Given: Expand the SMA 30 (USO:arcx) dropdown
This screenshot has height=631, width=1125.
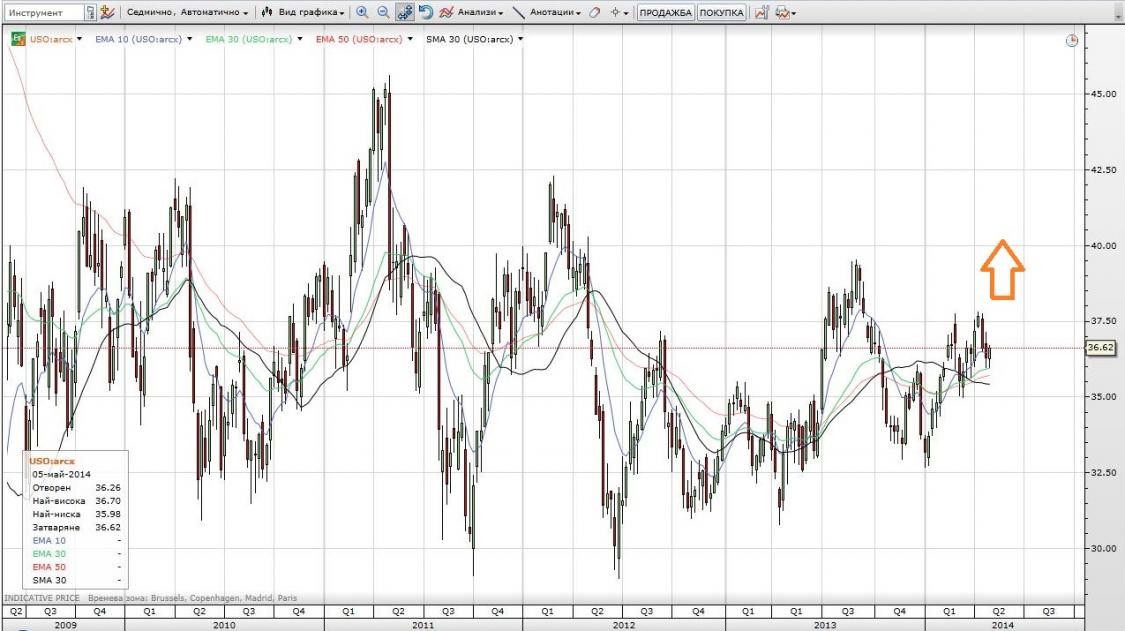Looking at the screenshot, I should (520, 39).
